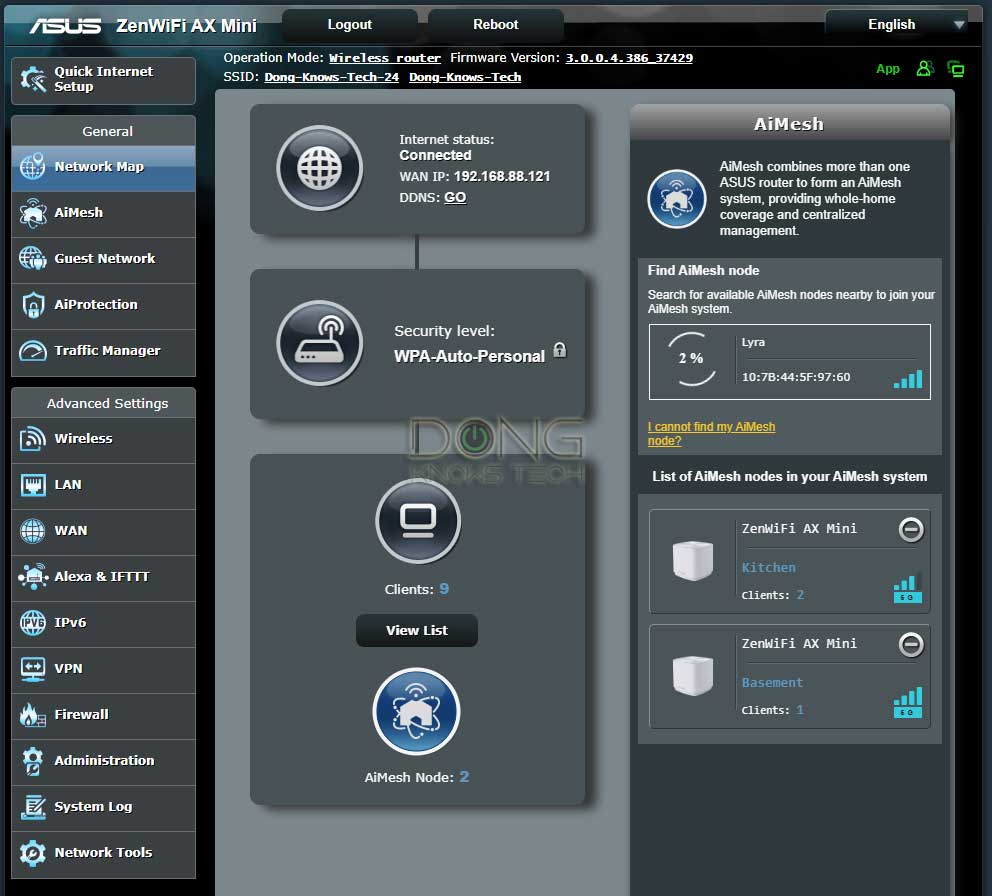Click the ASUS logo in header
The width and height of the screenshot is (992, 896).
point(65,25)
